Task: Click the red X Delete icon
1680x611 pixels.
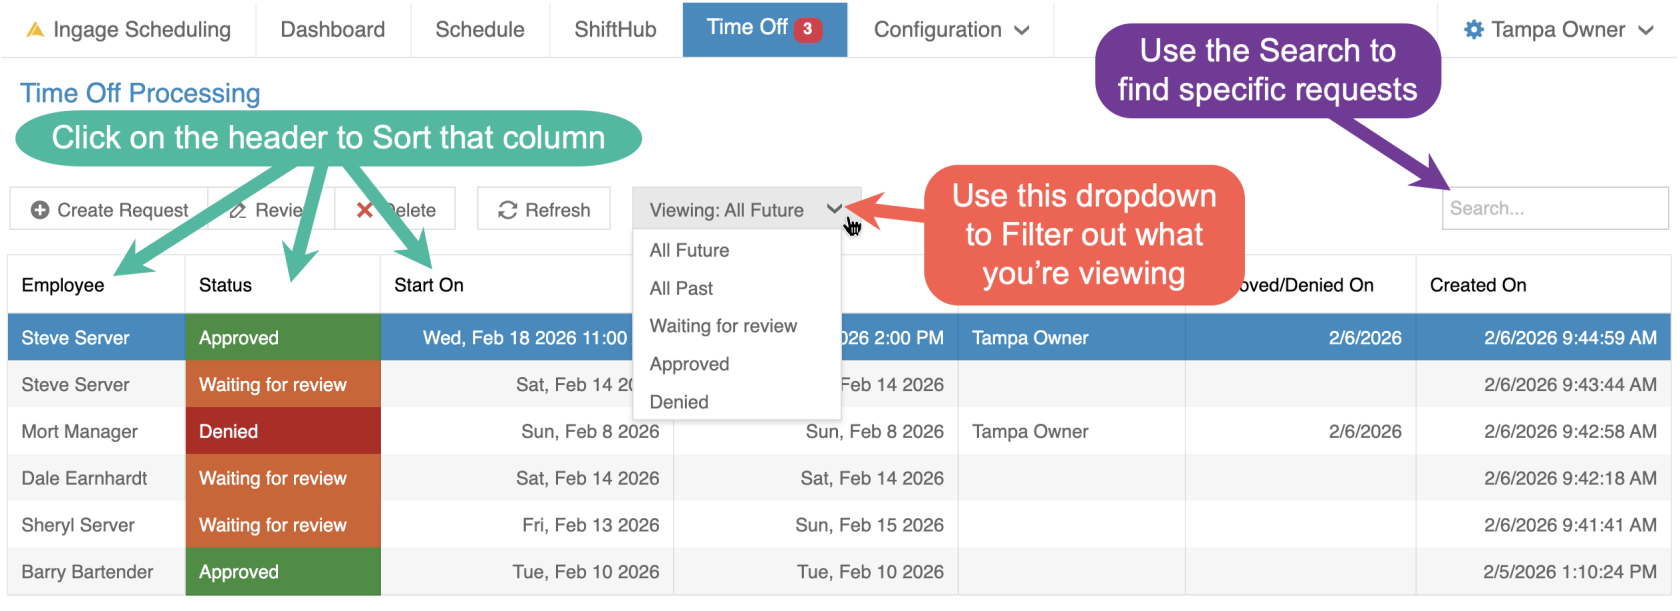Action: 365,210
